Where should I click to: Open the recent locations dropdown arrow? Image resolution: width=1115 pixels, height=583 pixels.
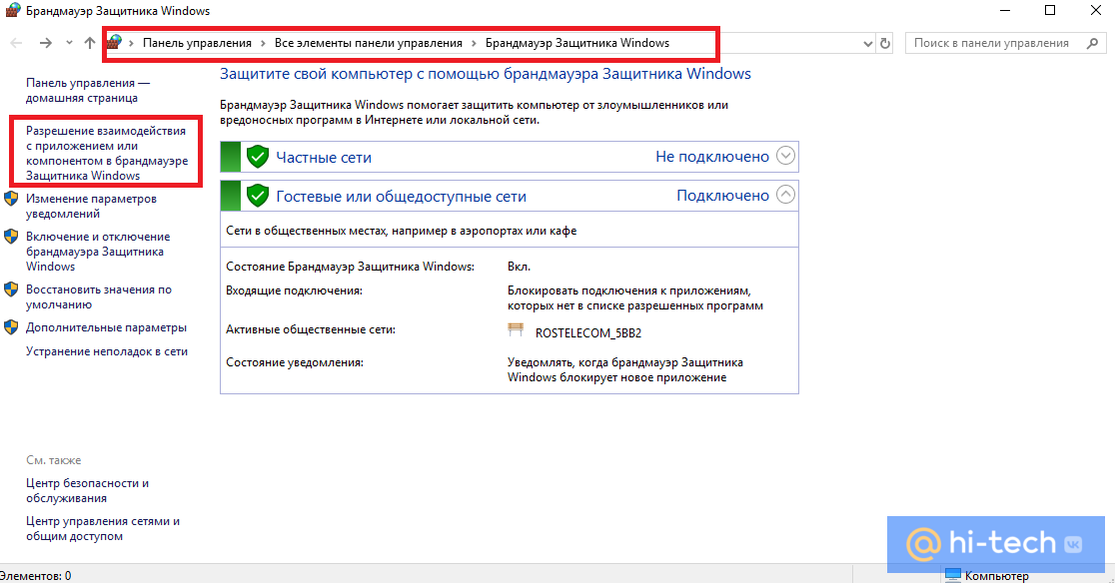69,43
